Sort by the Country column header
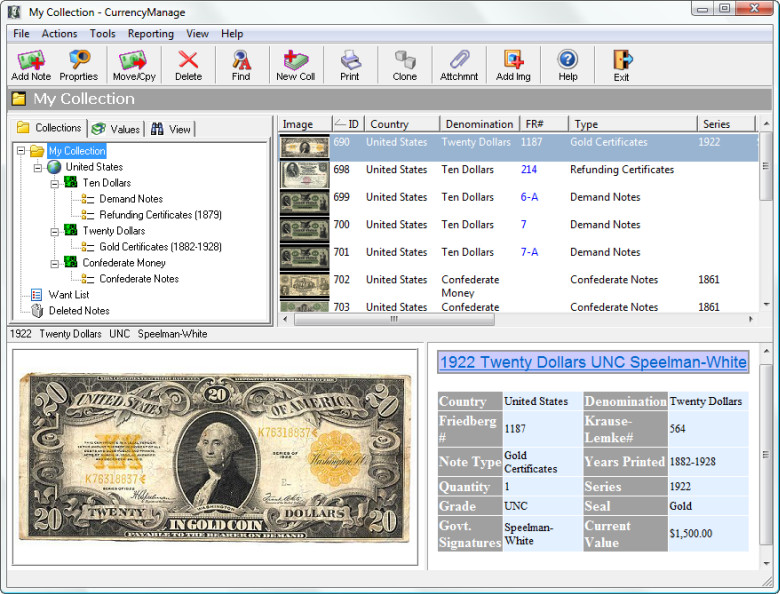Screen dimensions: 780x594 [402, 124]
